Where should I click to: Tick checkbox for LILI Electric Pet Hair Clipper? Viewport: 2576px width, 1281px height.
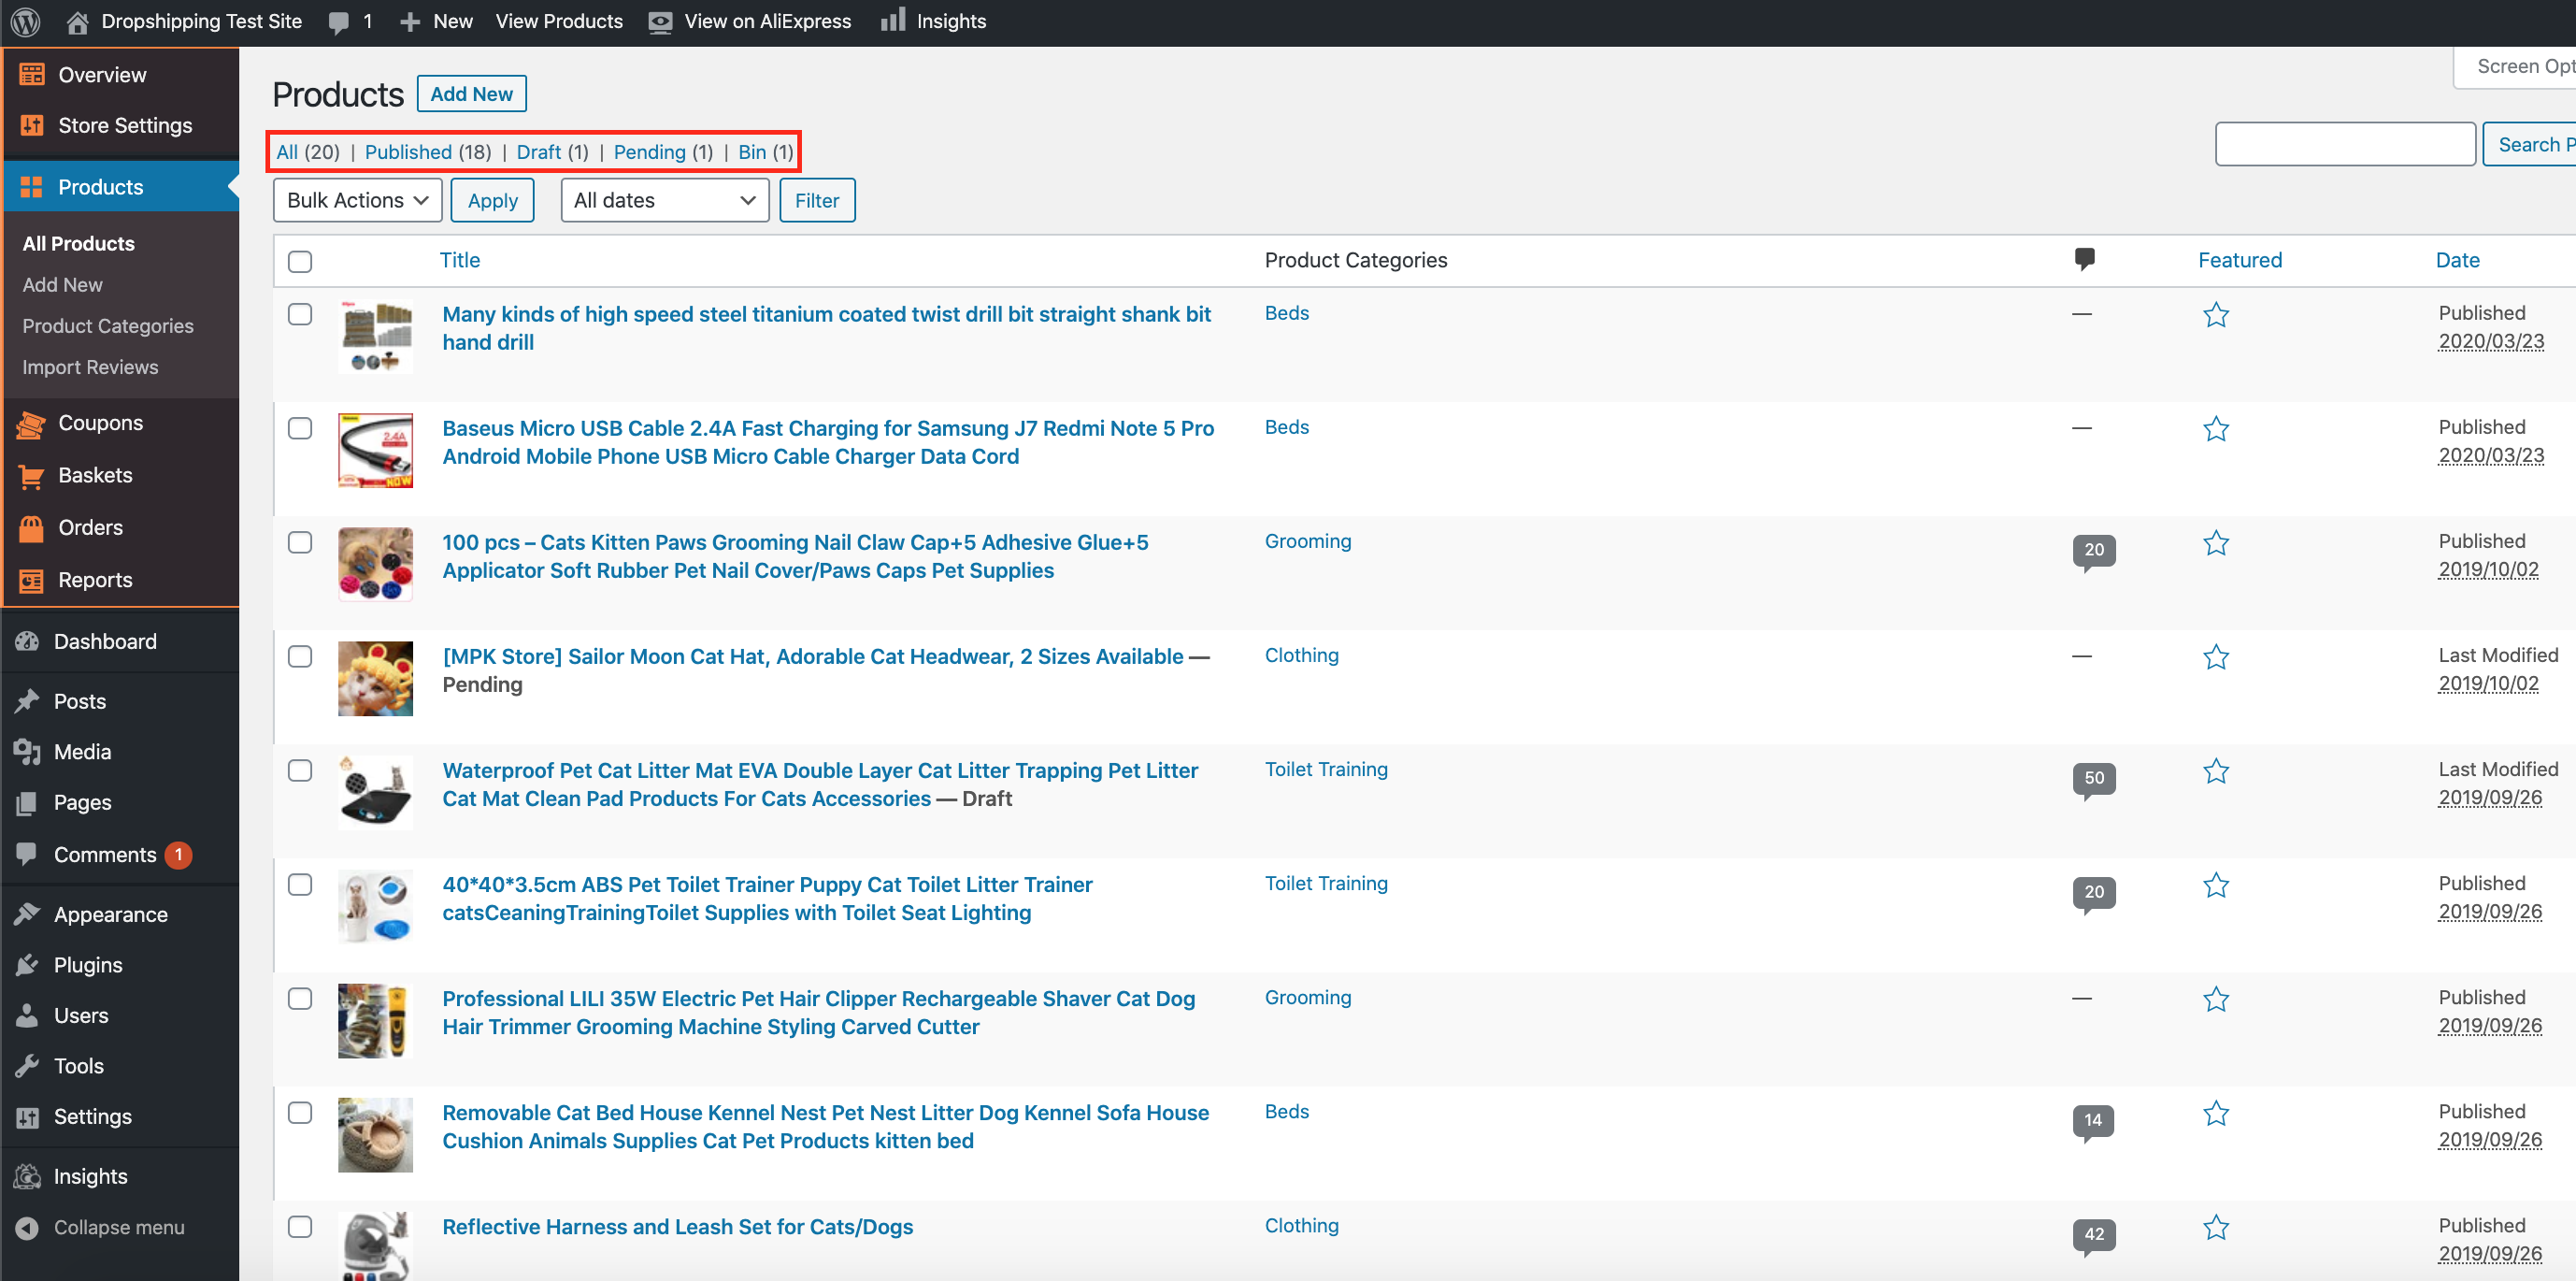(300, 998)
